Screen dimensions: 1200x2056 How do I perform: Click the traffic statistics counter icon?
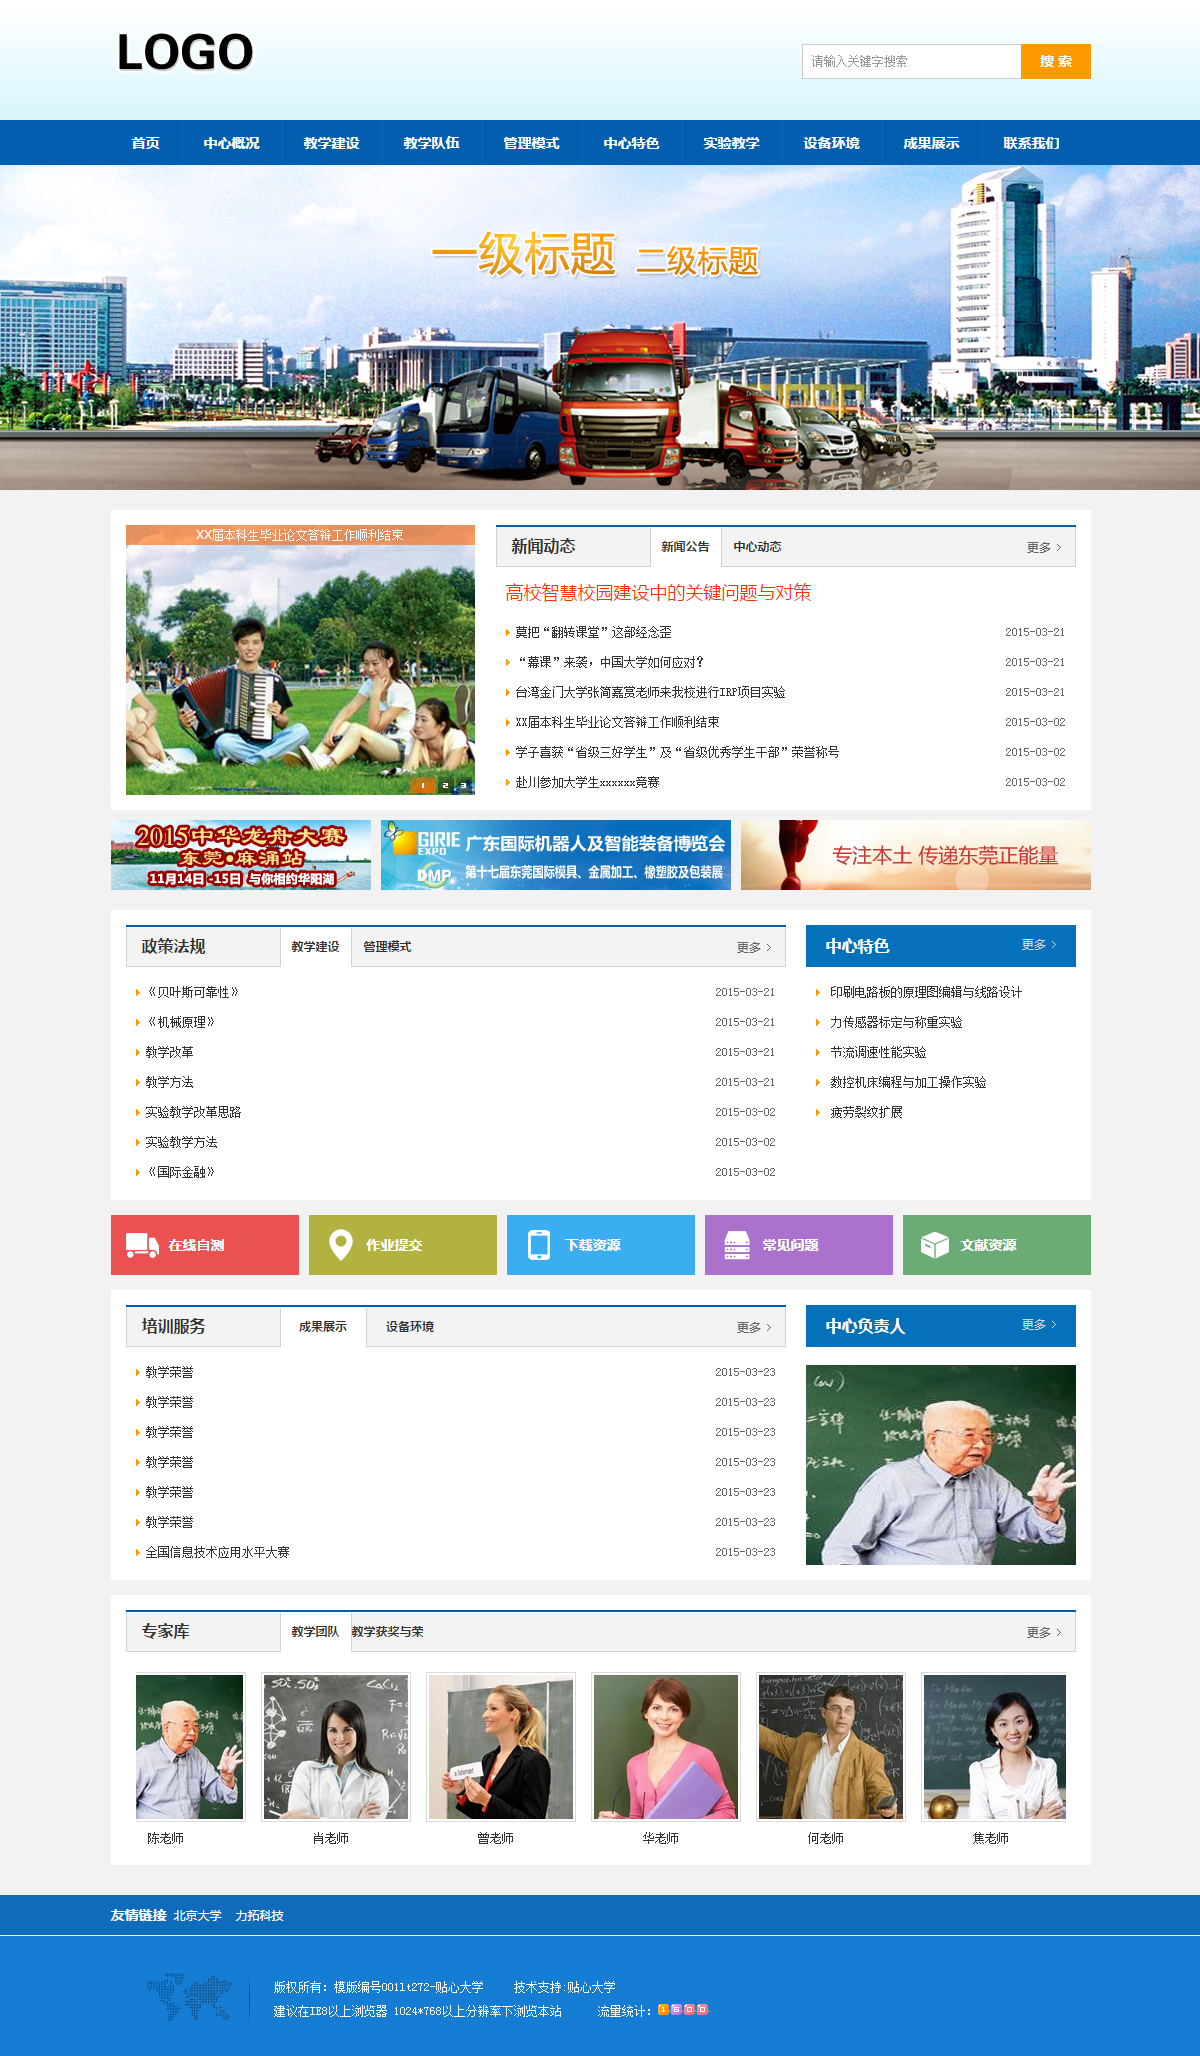(683, 2010)
